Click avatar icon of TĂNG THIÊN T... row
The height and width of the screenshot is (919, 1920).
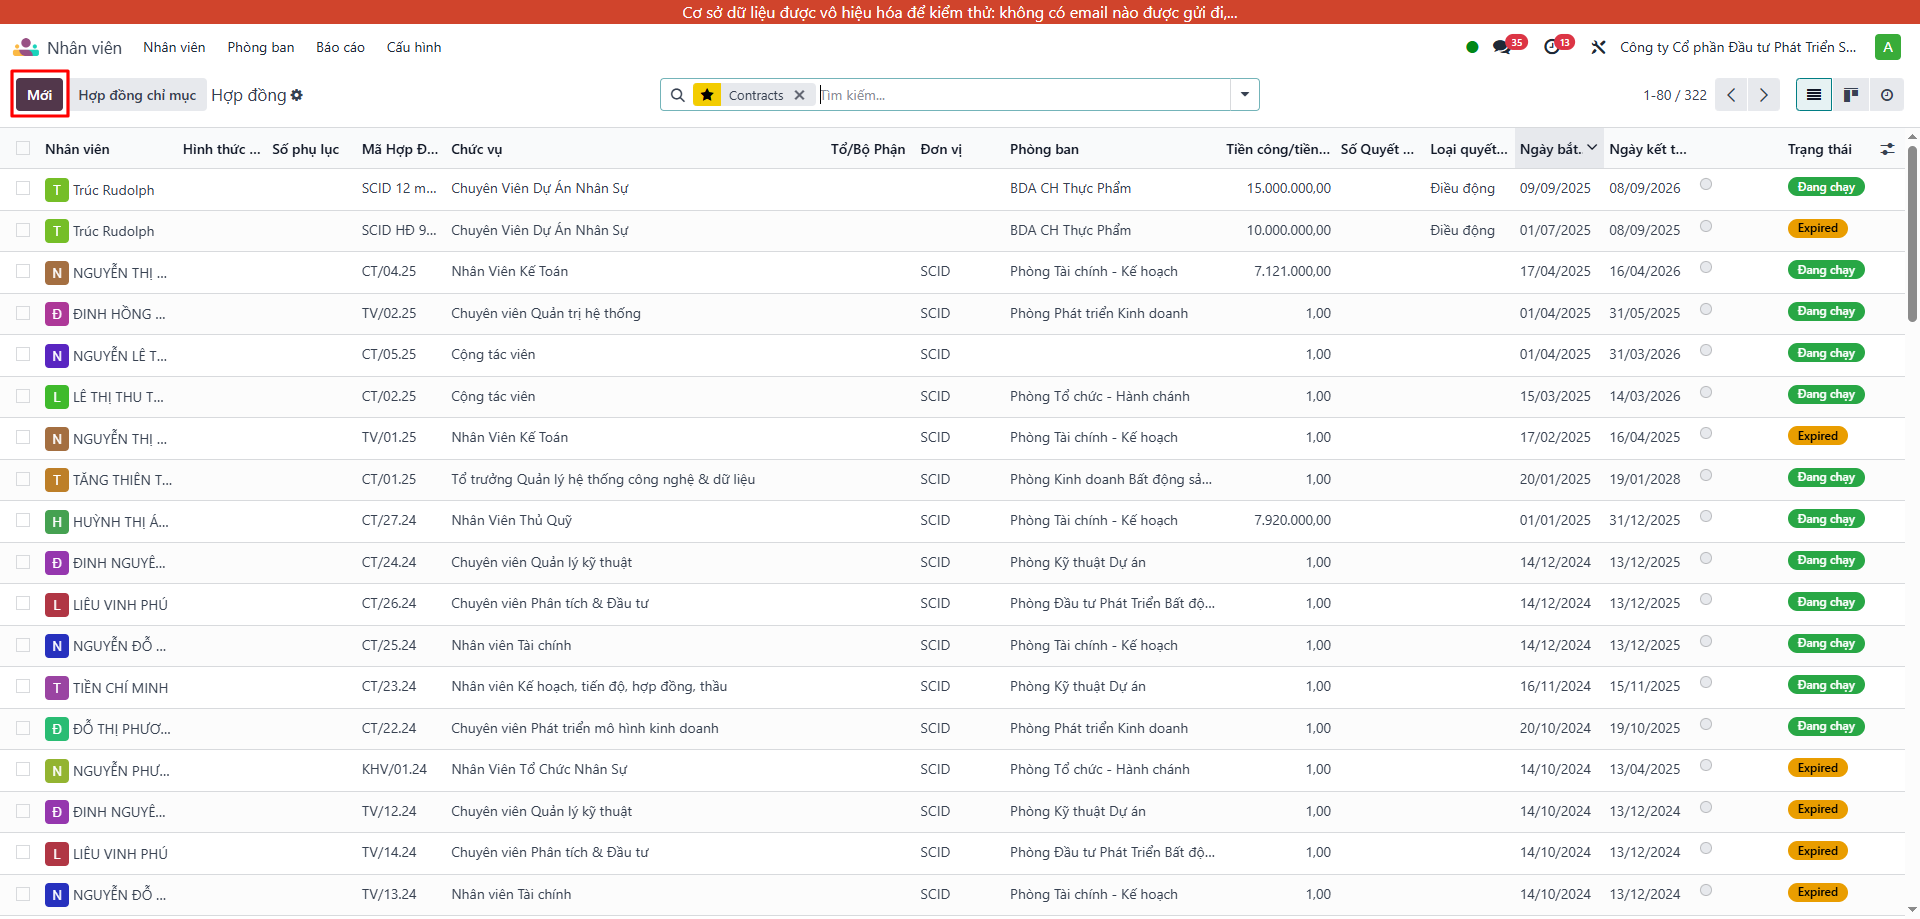click(x=57, y=480)
